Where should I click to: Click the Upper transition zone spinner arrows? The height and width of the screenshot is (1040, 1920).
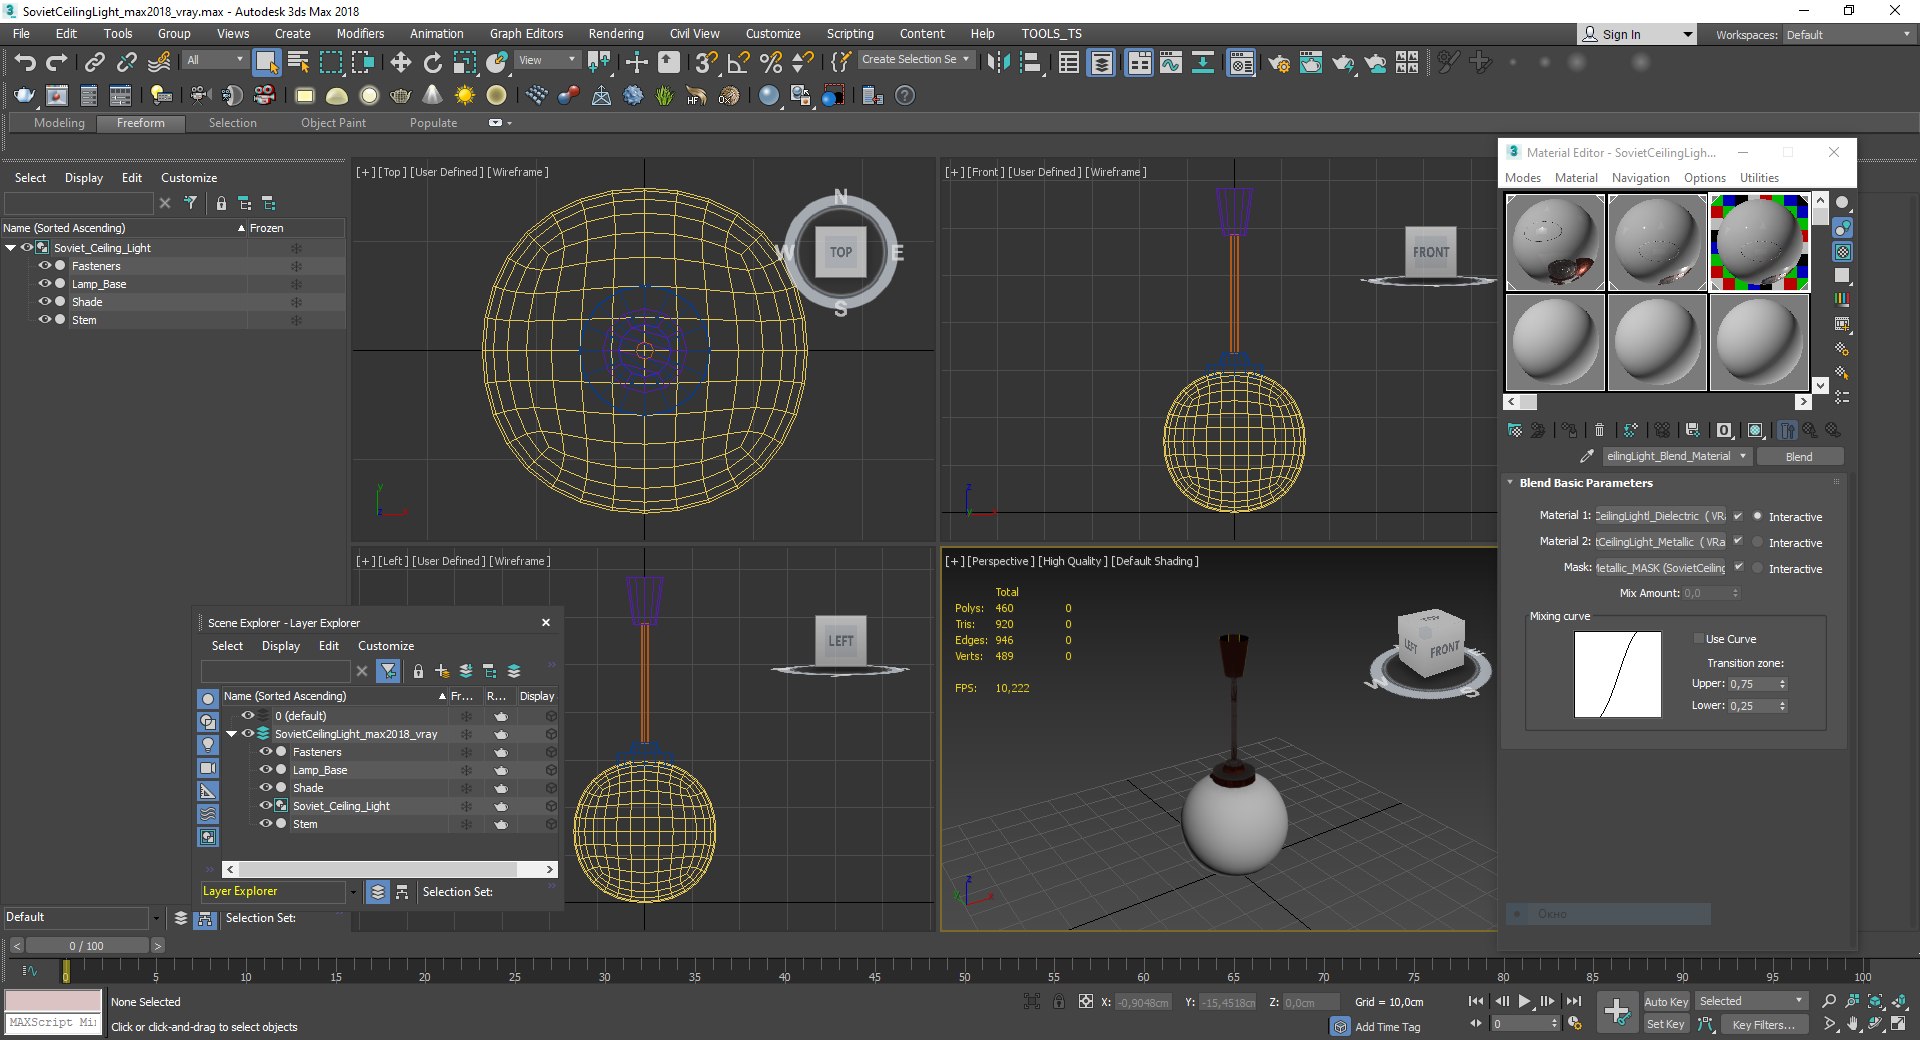[1782, 684]
